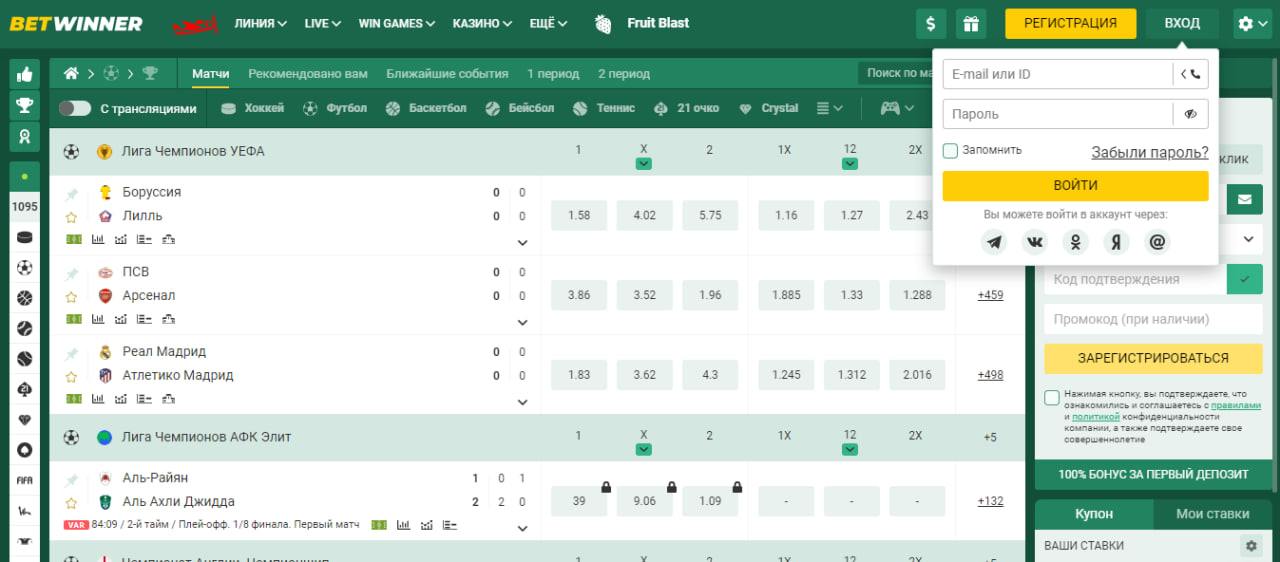The width and height of the screenshot is (1280, 562).
Task: Open the trophy icon in left sidebar
Action: 25,105
